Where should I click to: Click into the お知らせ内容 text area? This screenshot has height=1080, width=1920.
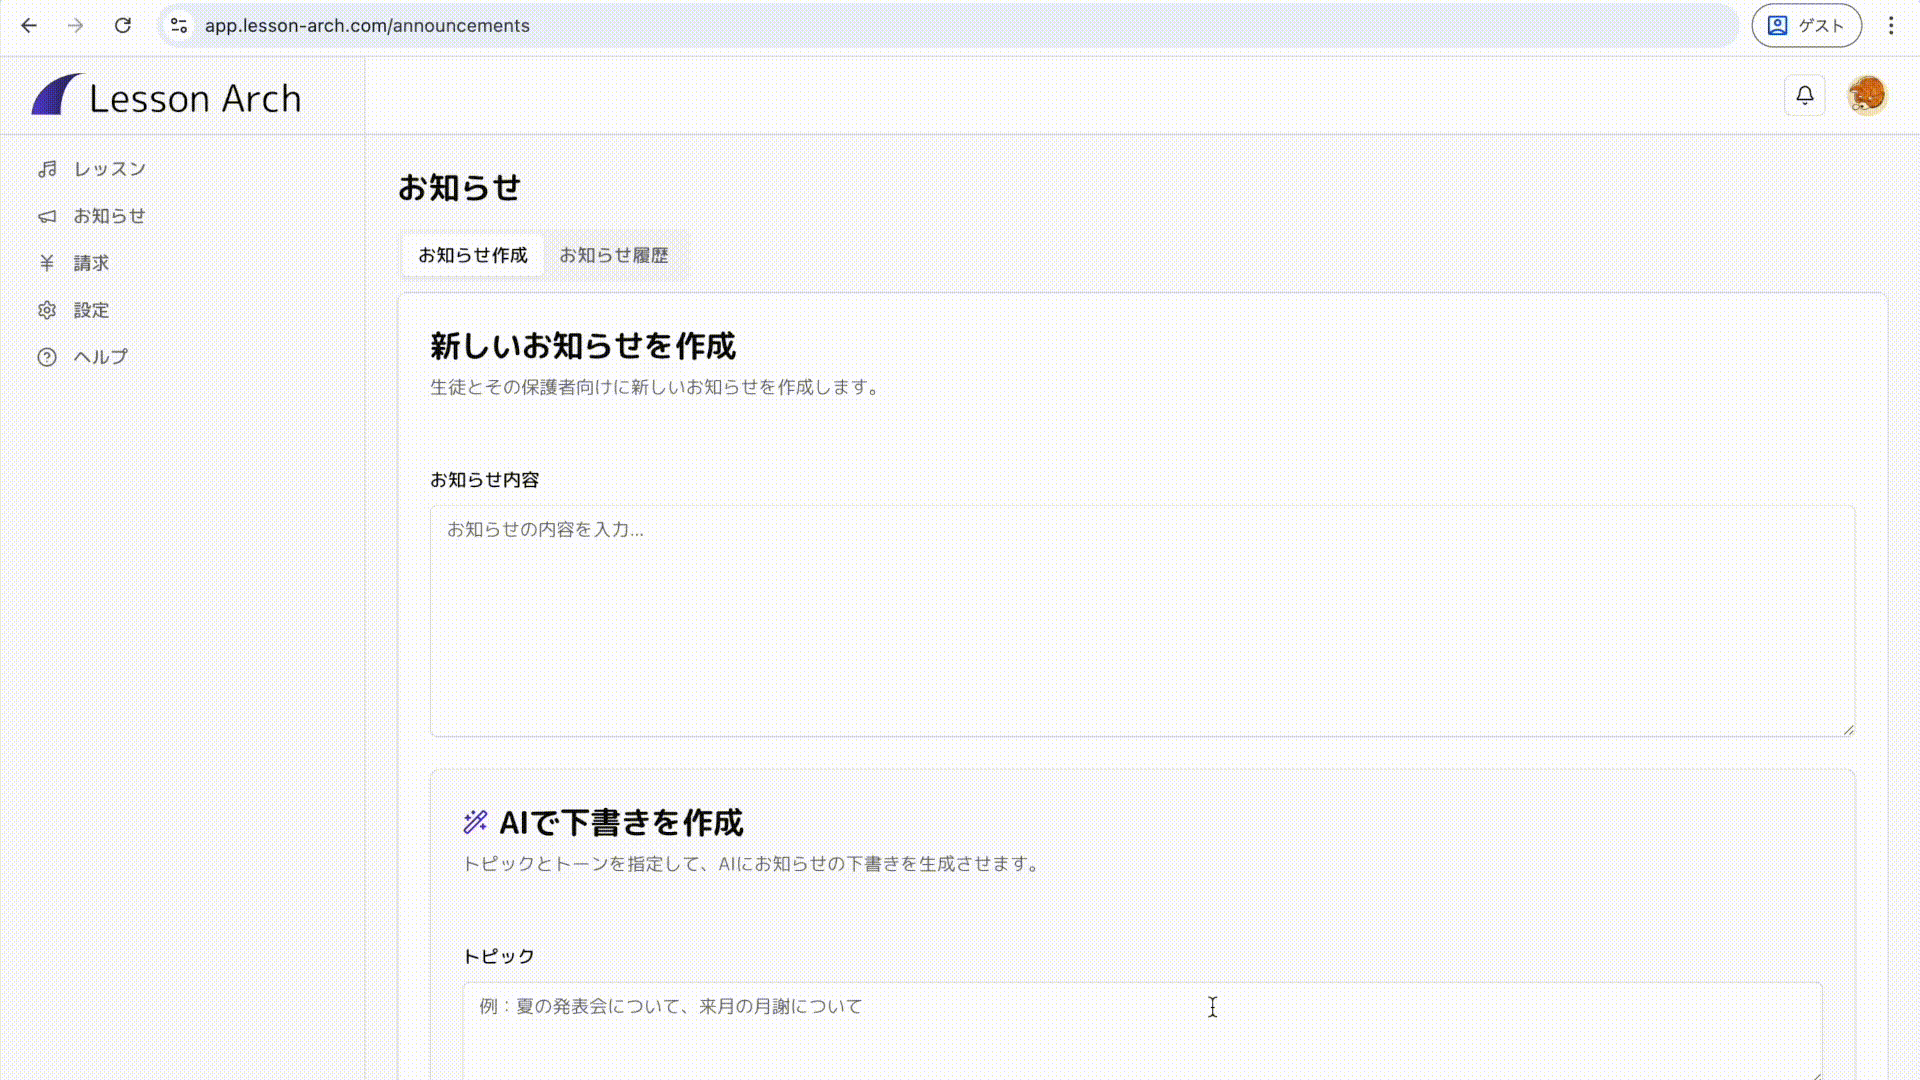pyautogui.click(x=1142, y=620)
